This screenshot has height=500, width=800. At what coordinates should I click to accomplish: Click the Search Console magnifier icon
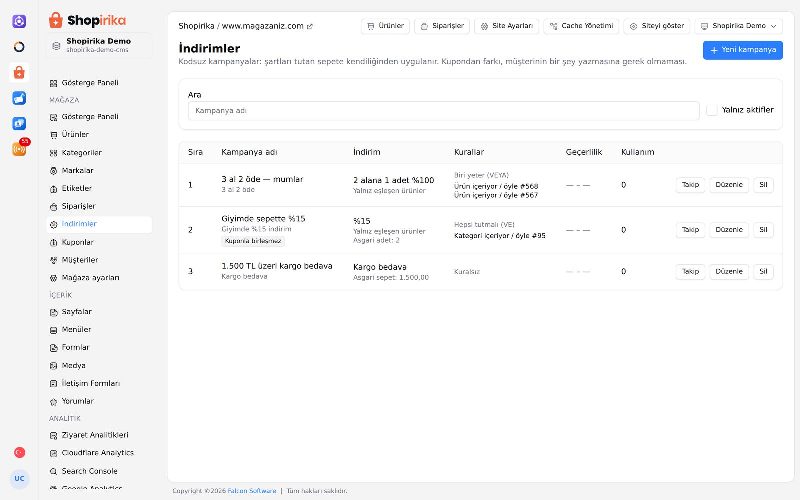point(54,471)
